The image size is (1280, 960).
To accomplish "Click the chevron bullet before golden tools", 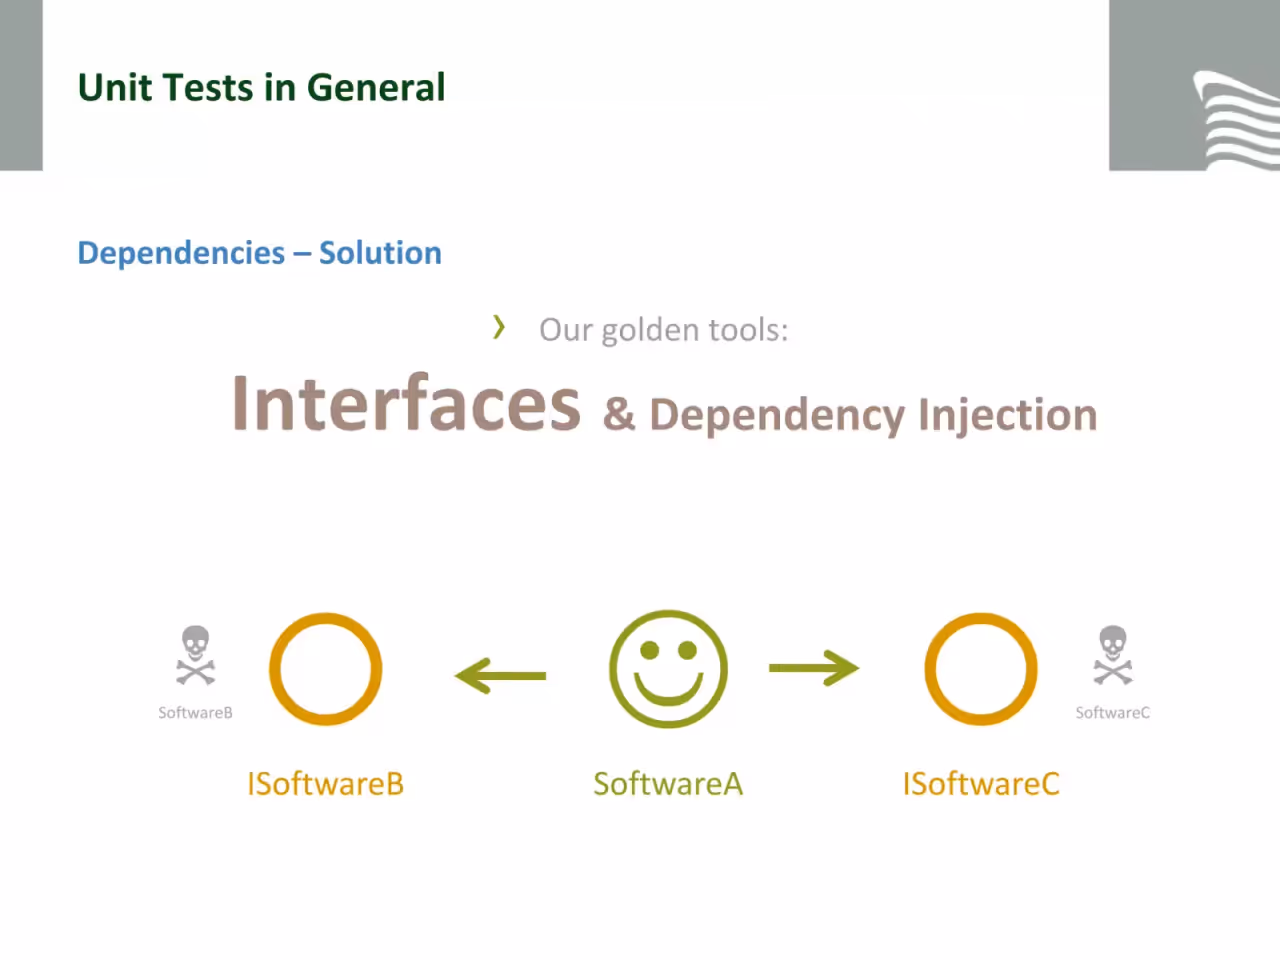I will (x=499, y=327).
